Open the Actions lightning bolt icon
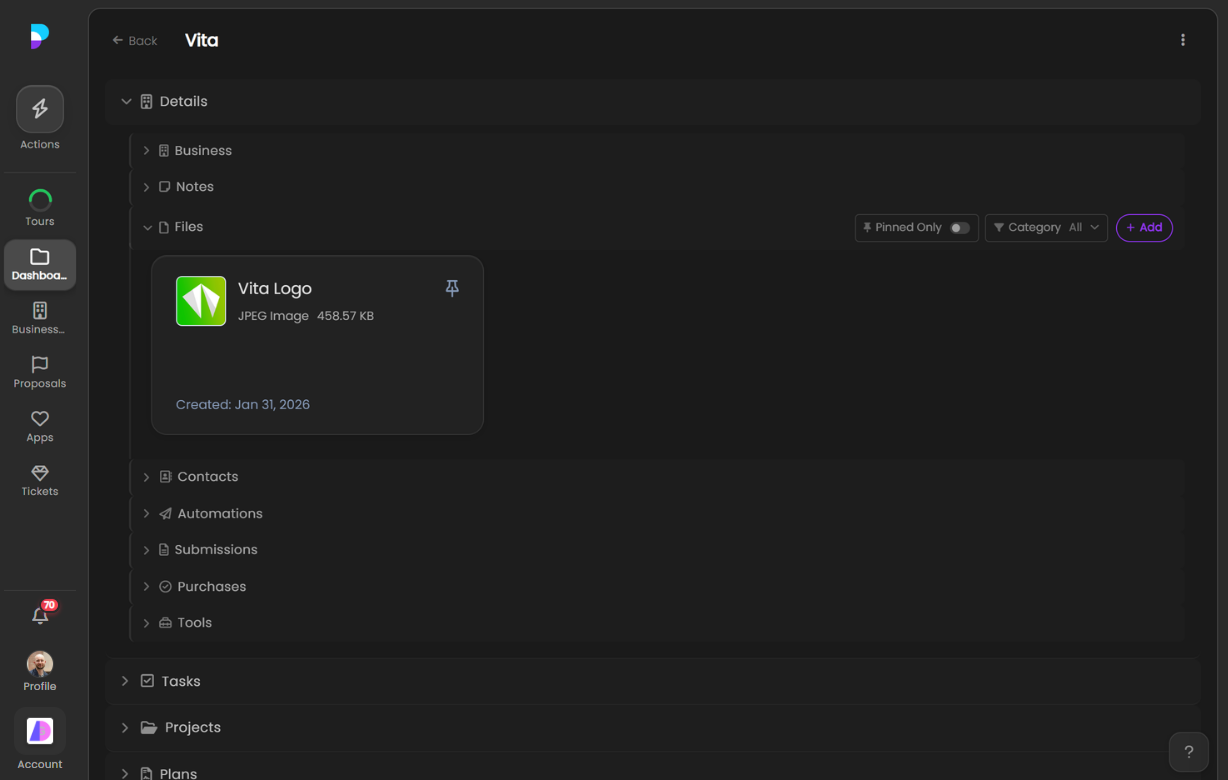 click(x=40, y=109)
